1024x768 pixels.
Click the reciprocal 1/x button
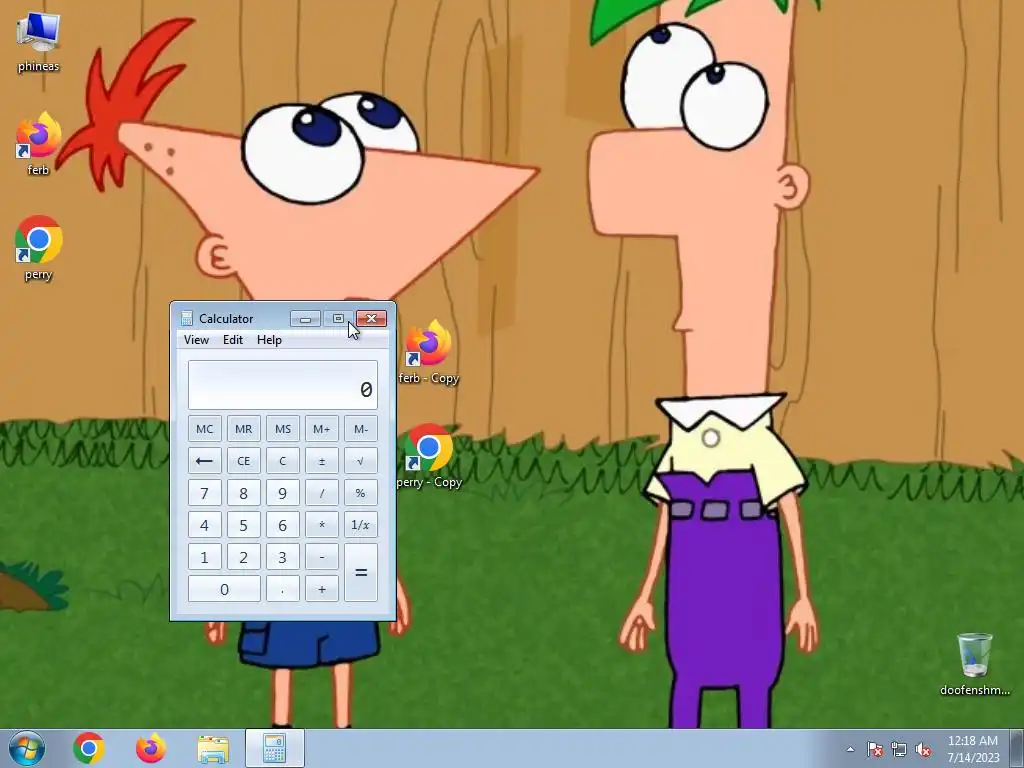(361, 525)
